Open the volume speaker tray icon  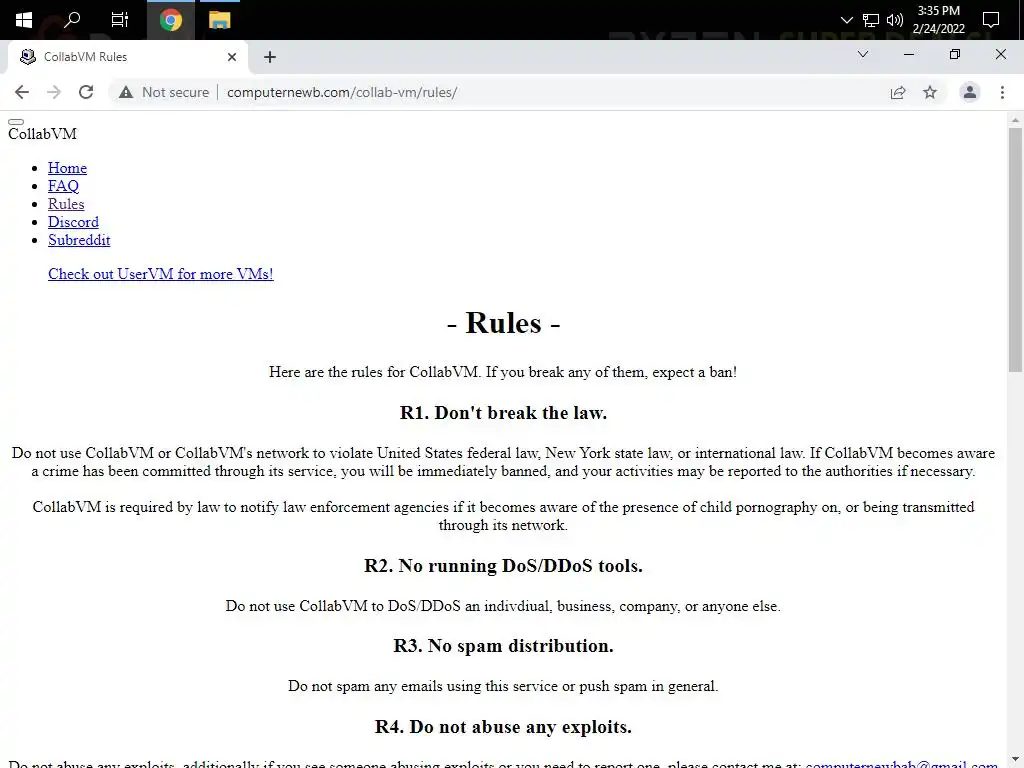(895, 20)
